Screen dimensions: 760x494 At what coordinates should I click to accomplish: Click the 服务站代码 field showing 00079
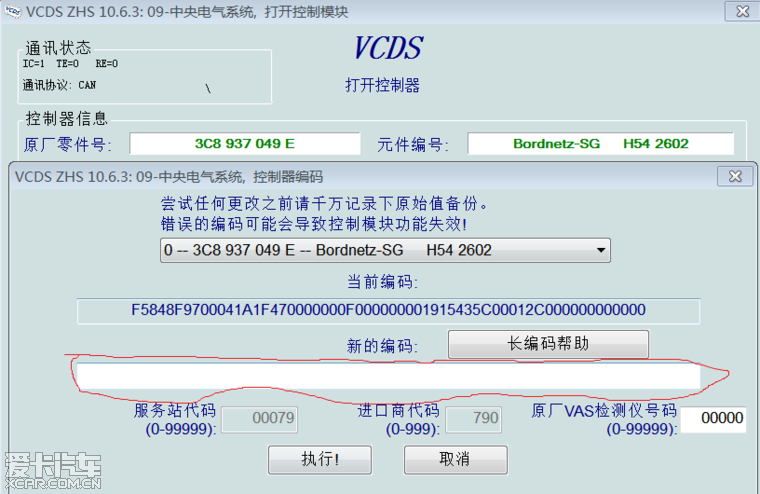click(260, 419)
